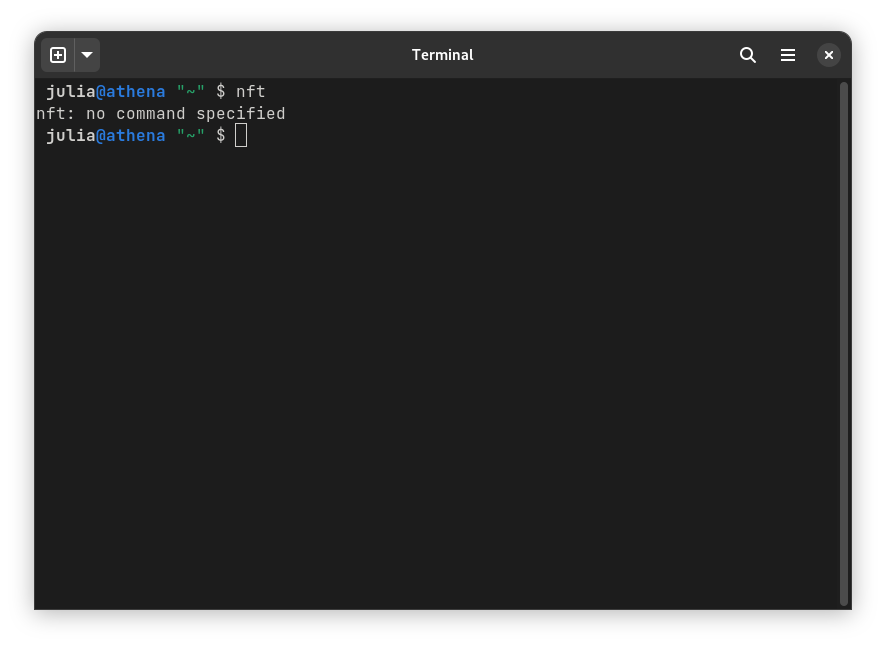Click @athena hostname in first prompt

pyautogui.click(x=131, y=92)
